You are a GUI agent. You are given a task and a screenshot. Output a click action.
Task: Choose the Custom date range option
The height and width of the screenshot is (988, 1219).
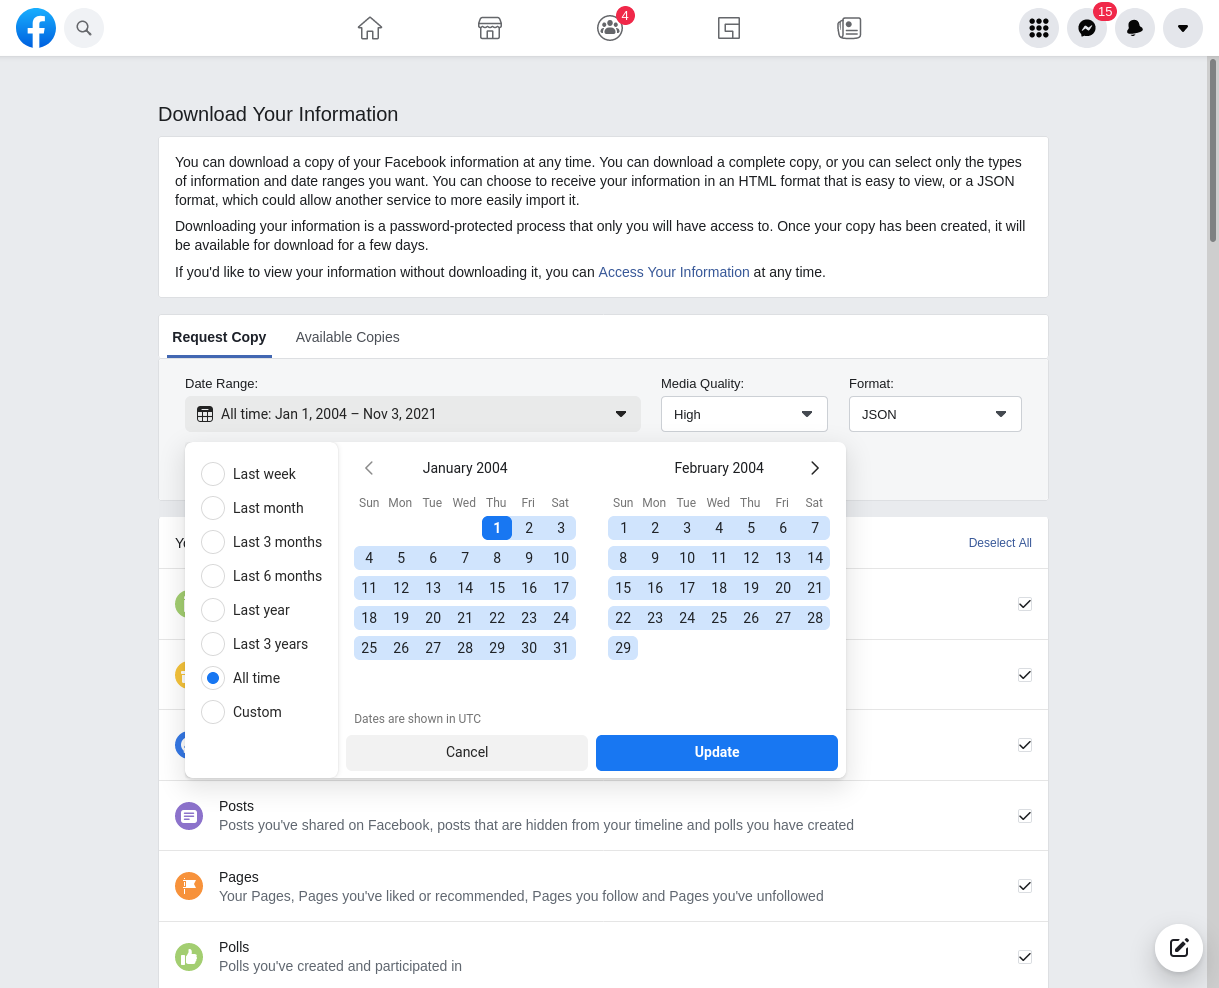pos(213,712)
